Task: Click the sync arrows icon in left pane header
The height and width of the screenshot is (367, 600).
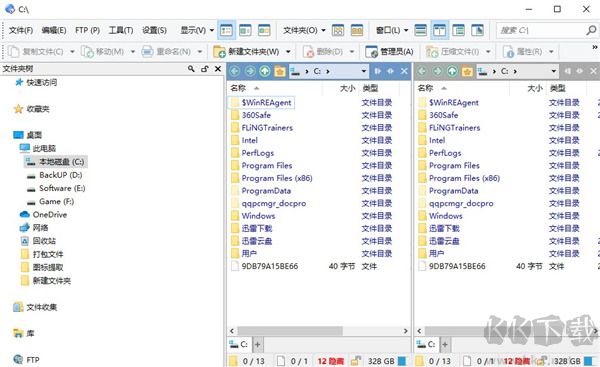Action: point(390,71)
